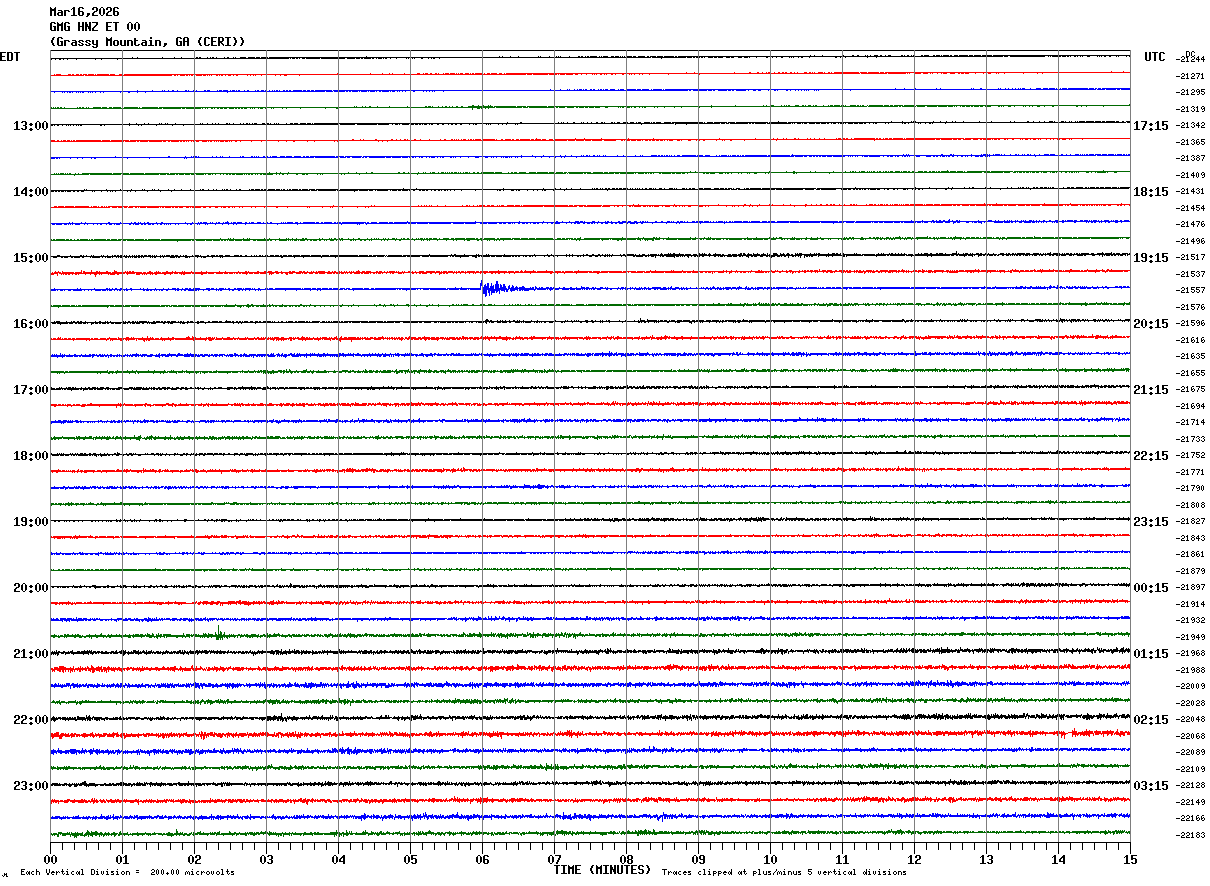Click the "12" minute tick label
The image size is (1210, 886).
914,859
